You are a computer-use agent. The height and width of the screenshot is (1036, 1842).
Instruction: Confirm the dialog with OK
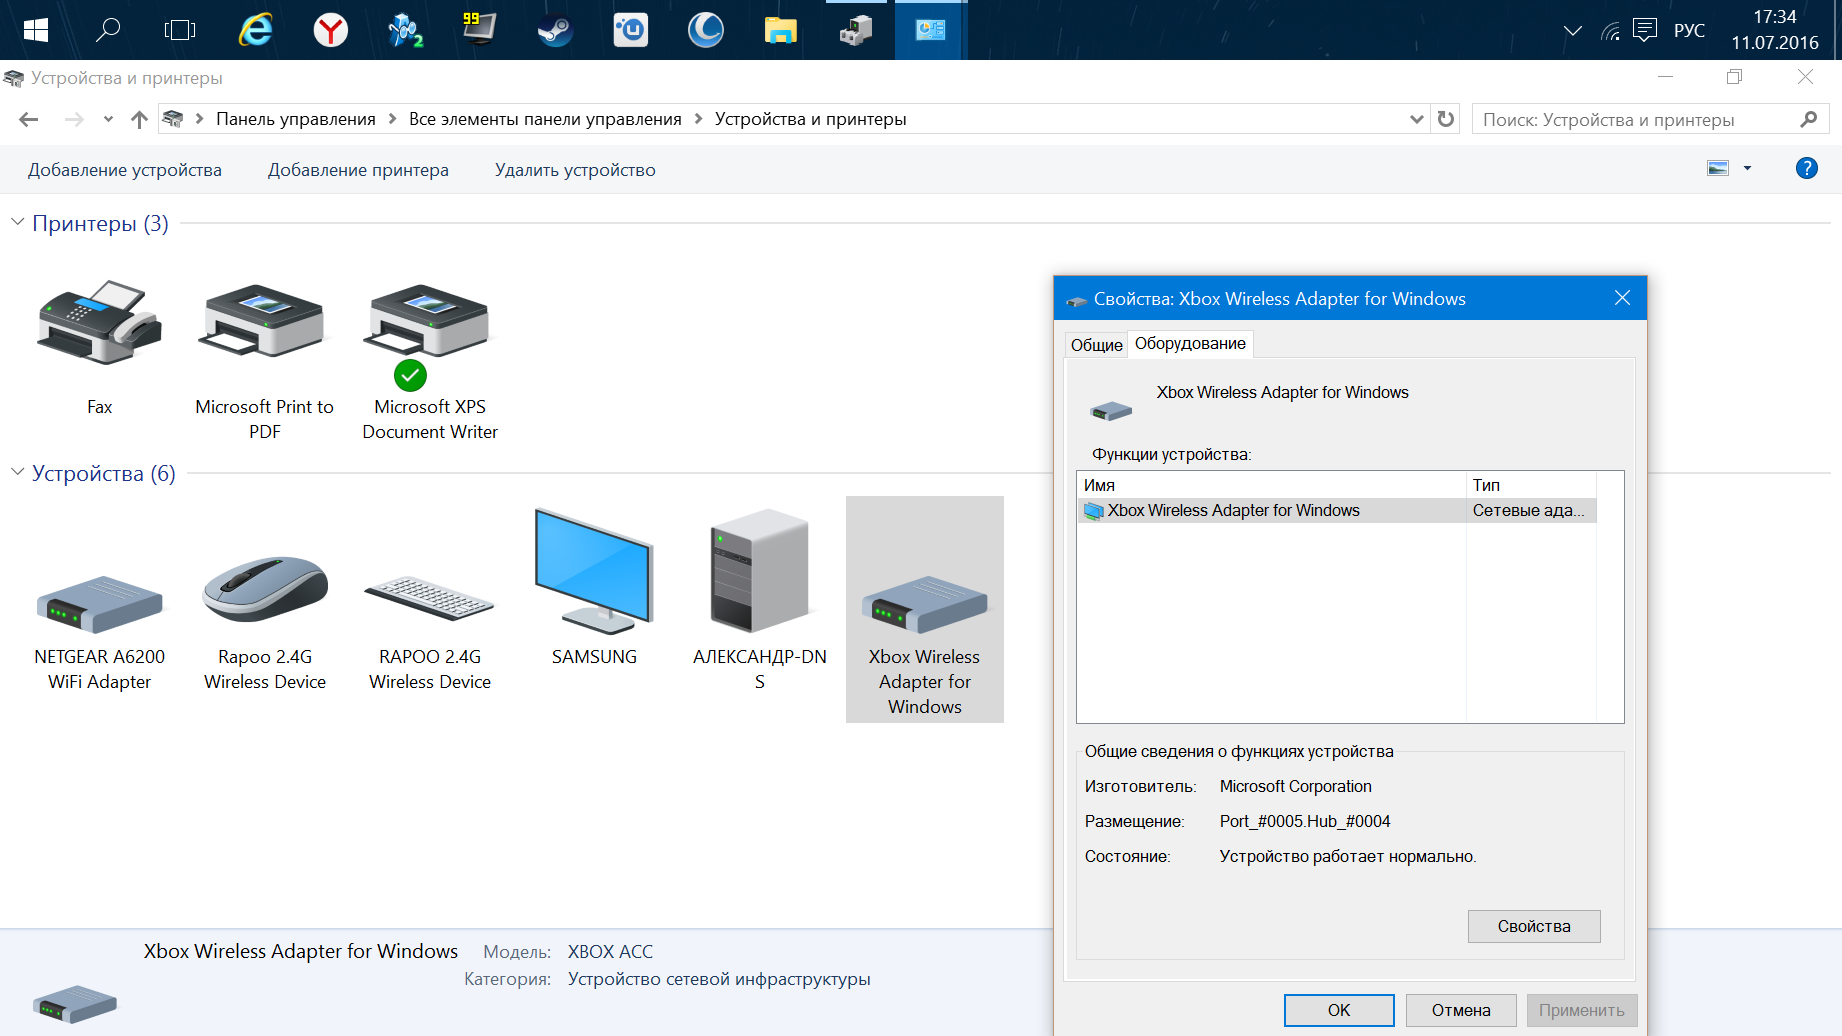1339,1010
